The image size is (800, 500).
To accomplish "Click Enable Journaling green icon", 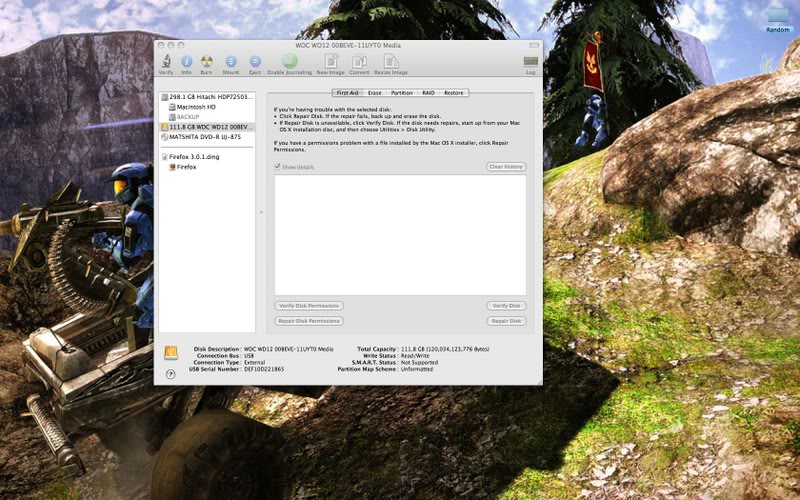I will point(290,61).
